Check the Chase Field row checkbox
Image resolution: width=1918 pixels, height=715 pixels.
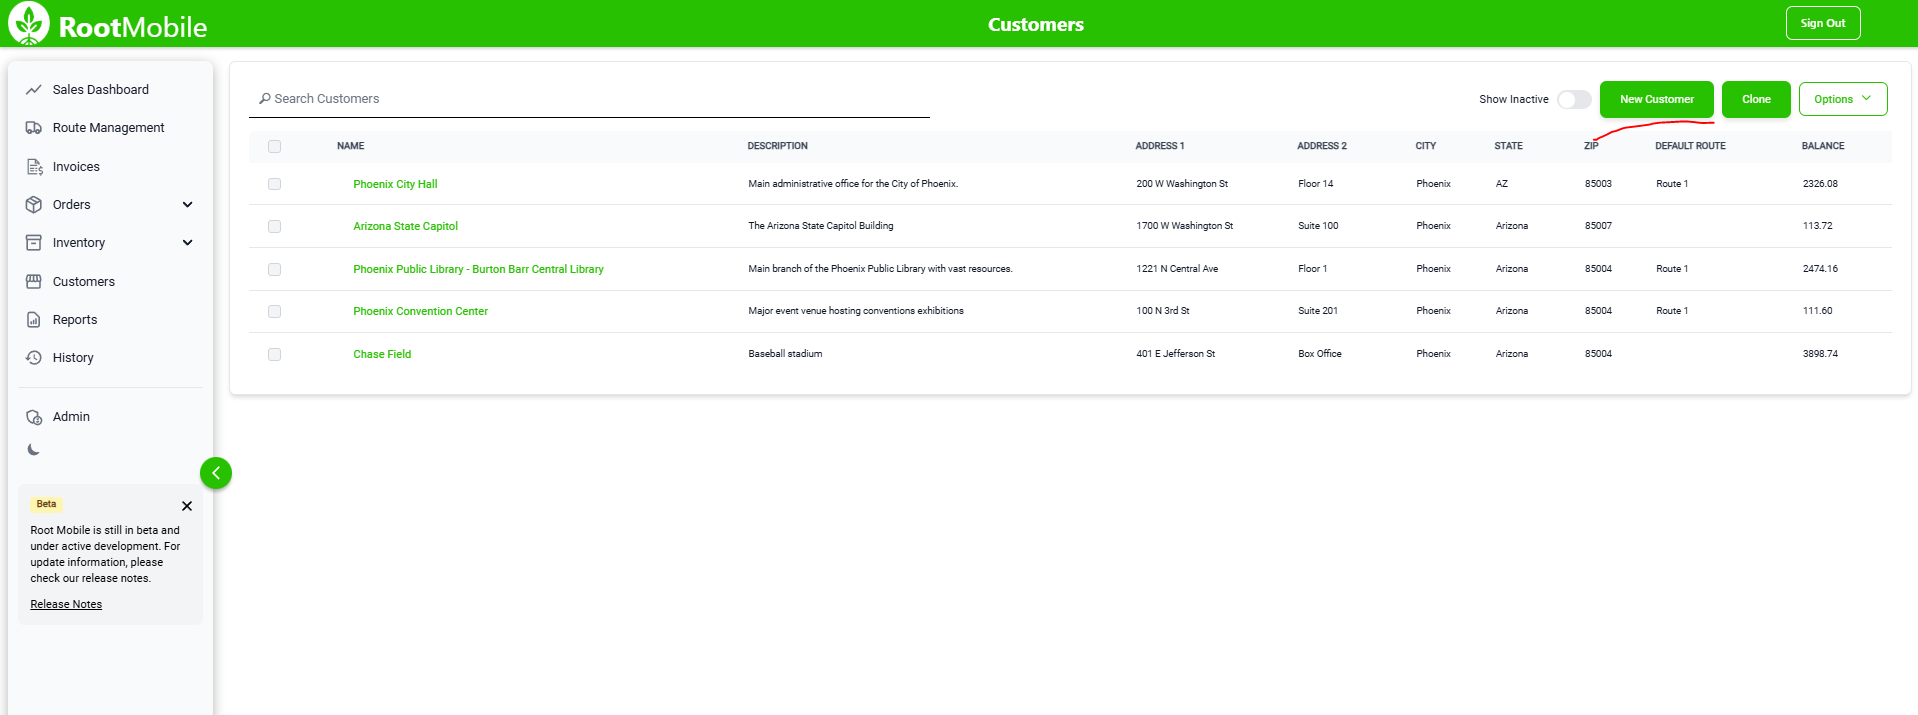pyautogui.click(x=275, y=355)
